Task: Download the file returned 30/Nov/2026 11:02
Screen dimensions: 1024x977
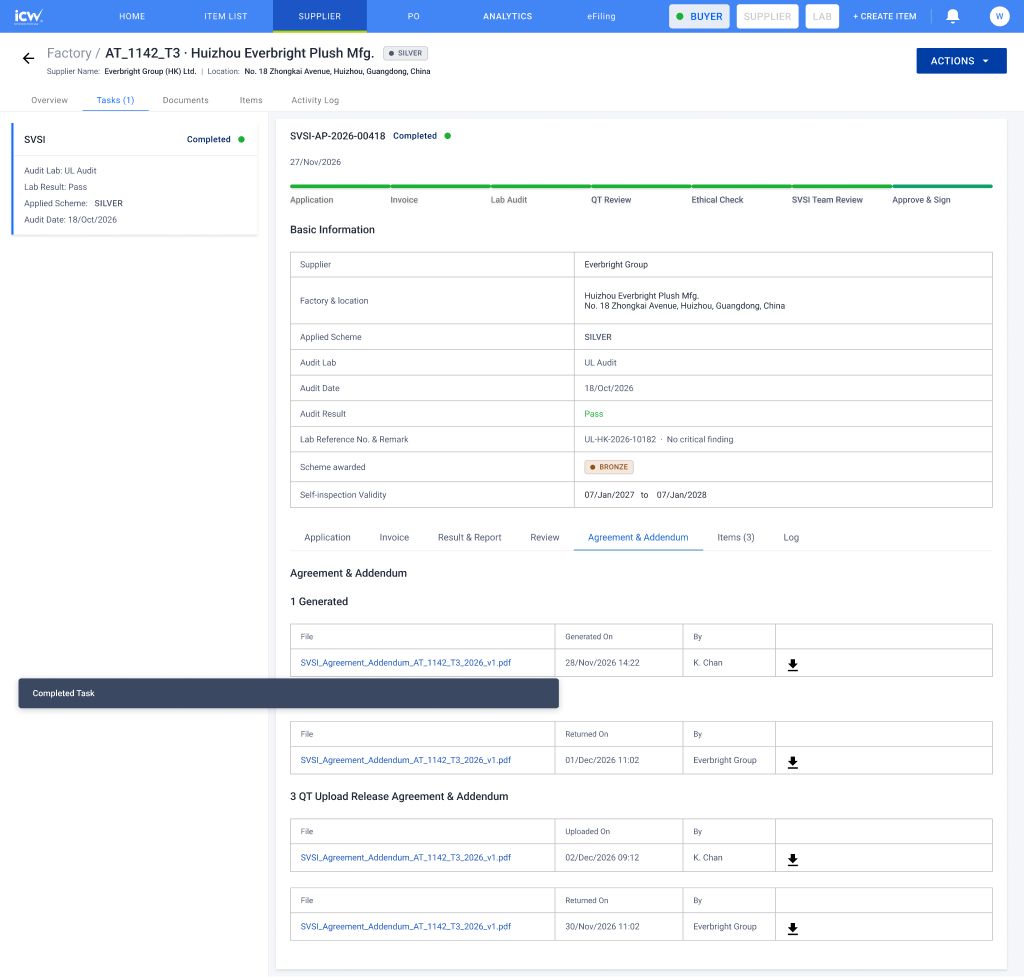Action: pyautogui.click(x=793, y=928)
